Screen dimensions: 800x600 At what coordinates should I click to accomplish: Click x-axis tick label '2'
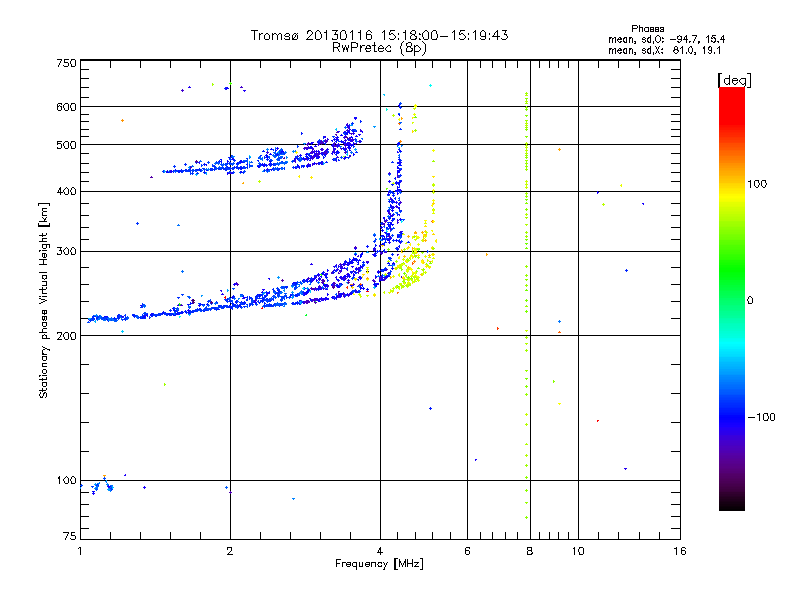tap(230, 551)
